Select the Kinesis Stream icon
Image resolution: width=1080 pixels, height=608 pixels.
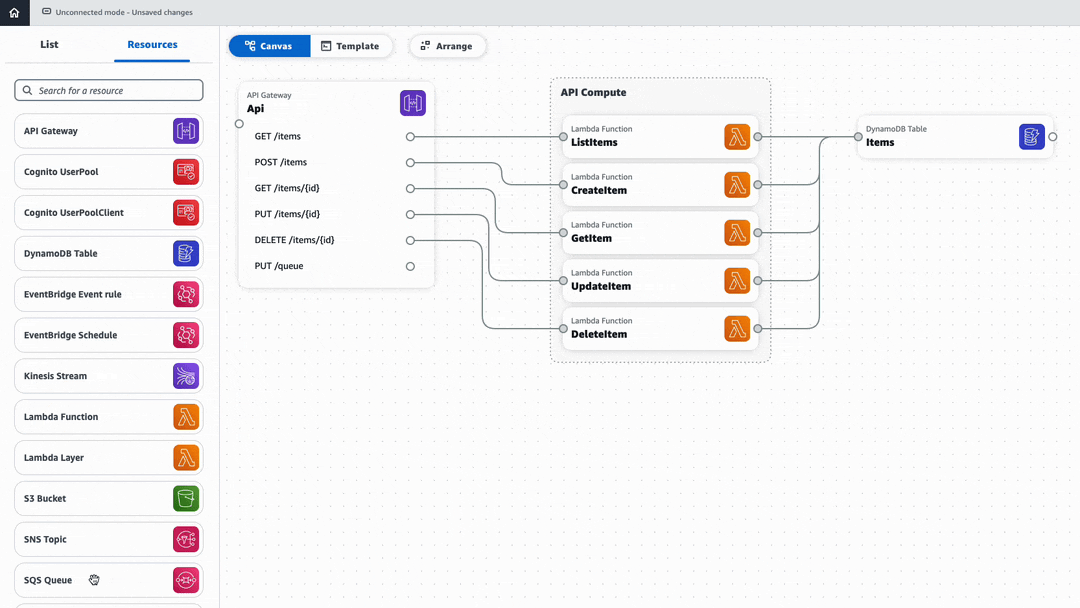pos(186,375)
